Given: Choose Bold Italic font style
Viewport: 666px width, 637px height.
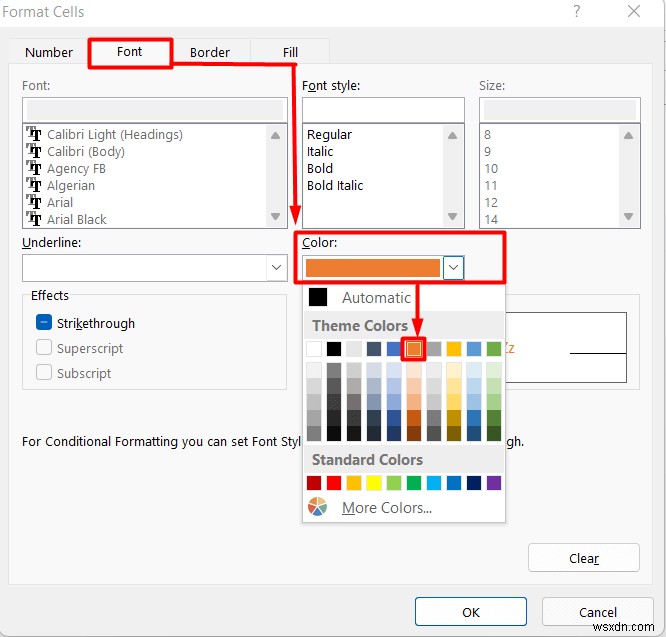Looking at the screenshot, I should [335, 186].
